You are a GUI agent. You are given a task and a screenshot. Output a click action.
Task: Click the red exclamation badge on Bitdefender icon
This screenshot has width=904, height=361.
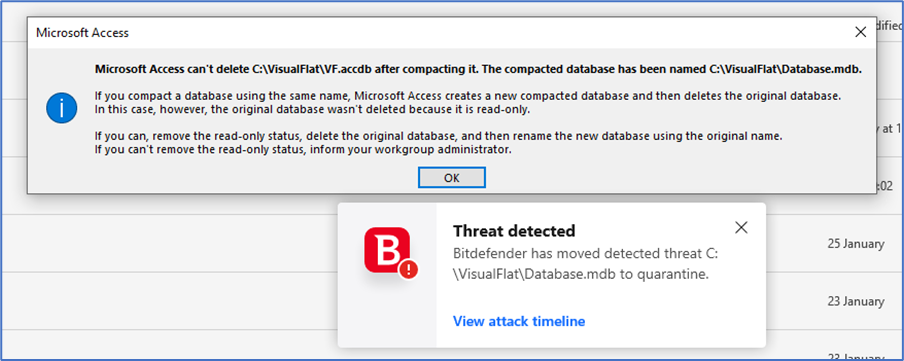409,269
